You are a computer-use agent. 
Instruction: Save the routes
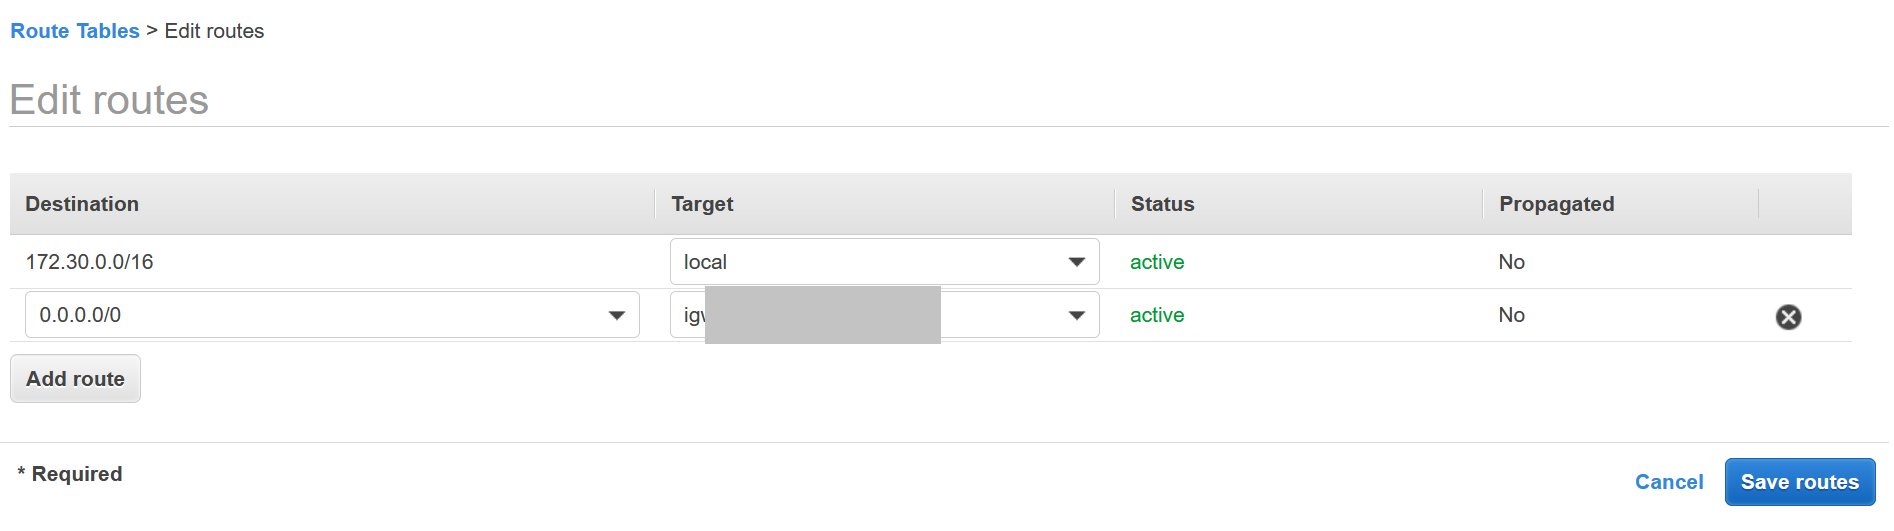[1800, 482]
